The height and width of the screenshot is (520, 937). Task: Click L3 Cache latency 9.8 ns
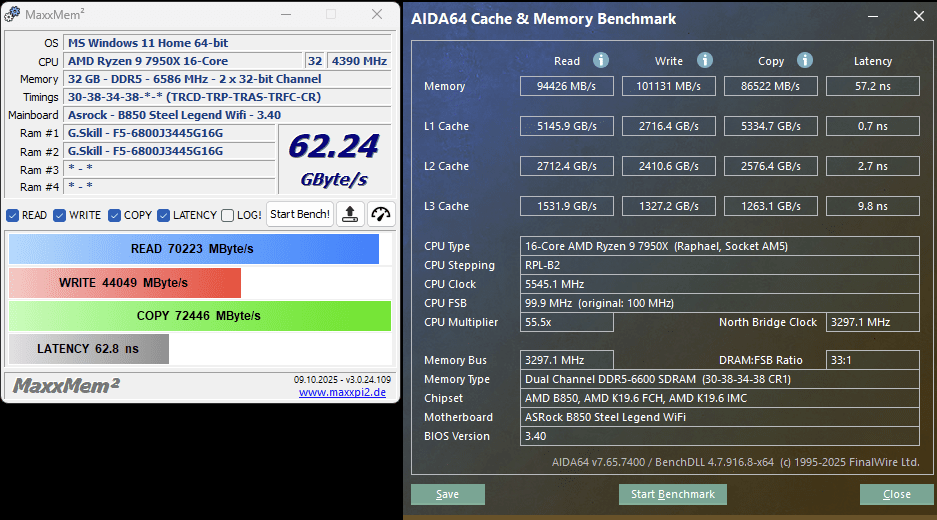pos(873,206)
